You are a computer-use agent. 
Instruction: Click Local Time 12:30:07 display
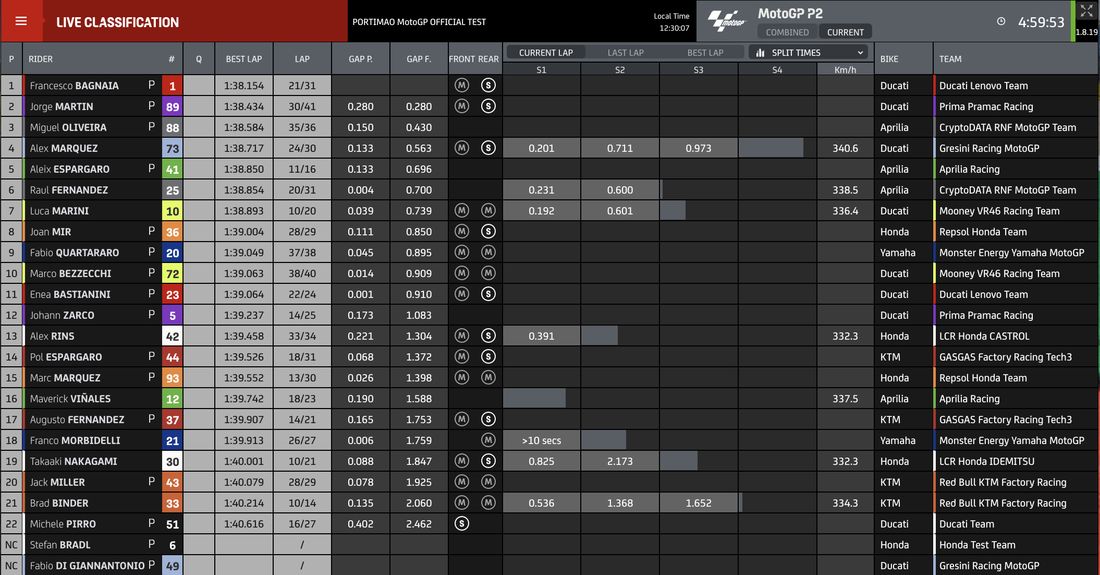click(x=671, y=22)
